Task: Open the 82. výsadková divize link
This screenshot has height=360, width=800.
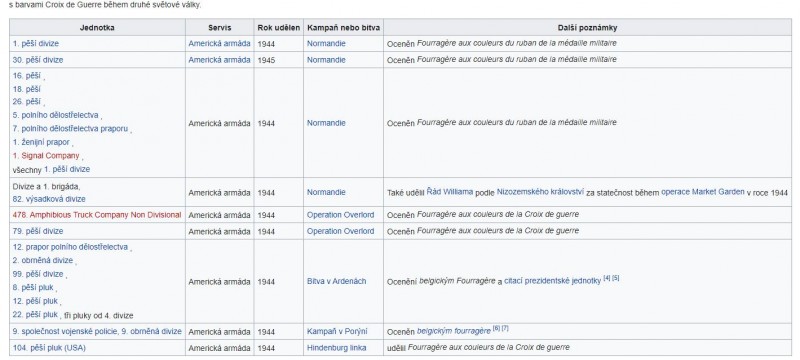Action: pos(49,199)
